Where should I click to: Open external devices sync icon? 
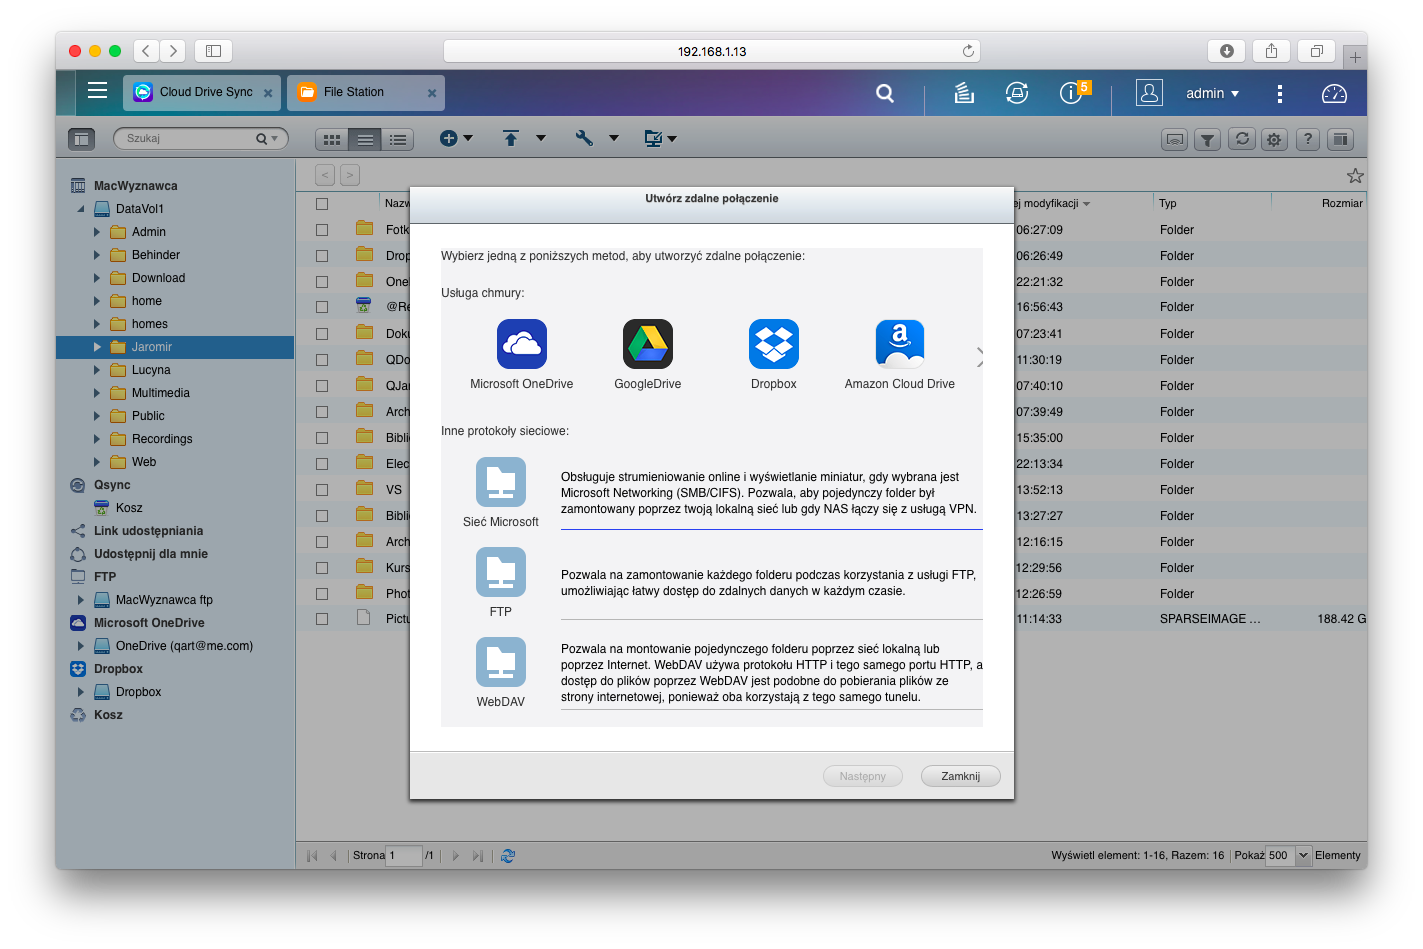tap(1017, 93)
